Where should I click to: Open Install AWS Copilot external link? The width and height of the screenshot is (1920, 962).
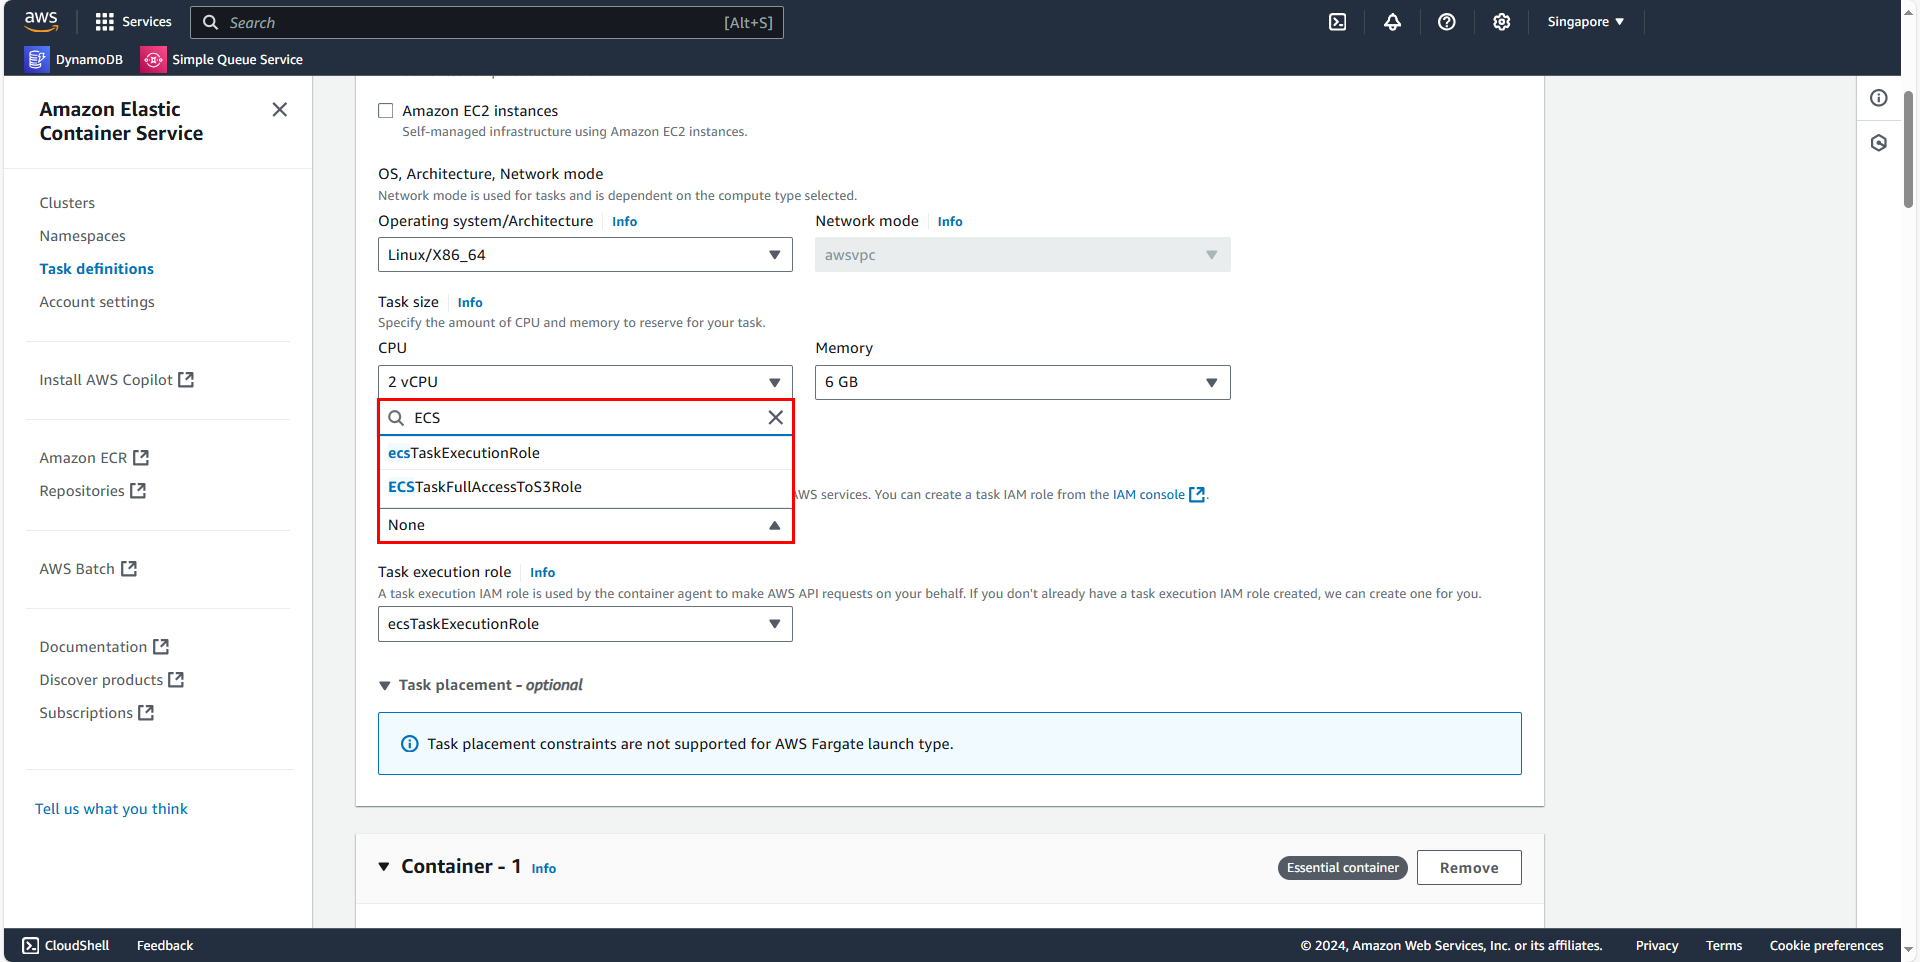(116, 380)
